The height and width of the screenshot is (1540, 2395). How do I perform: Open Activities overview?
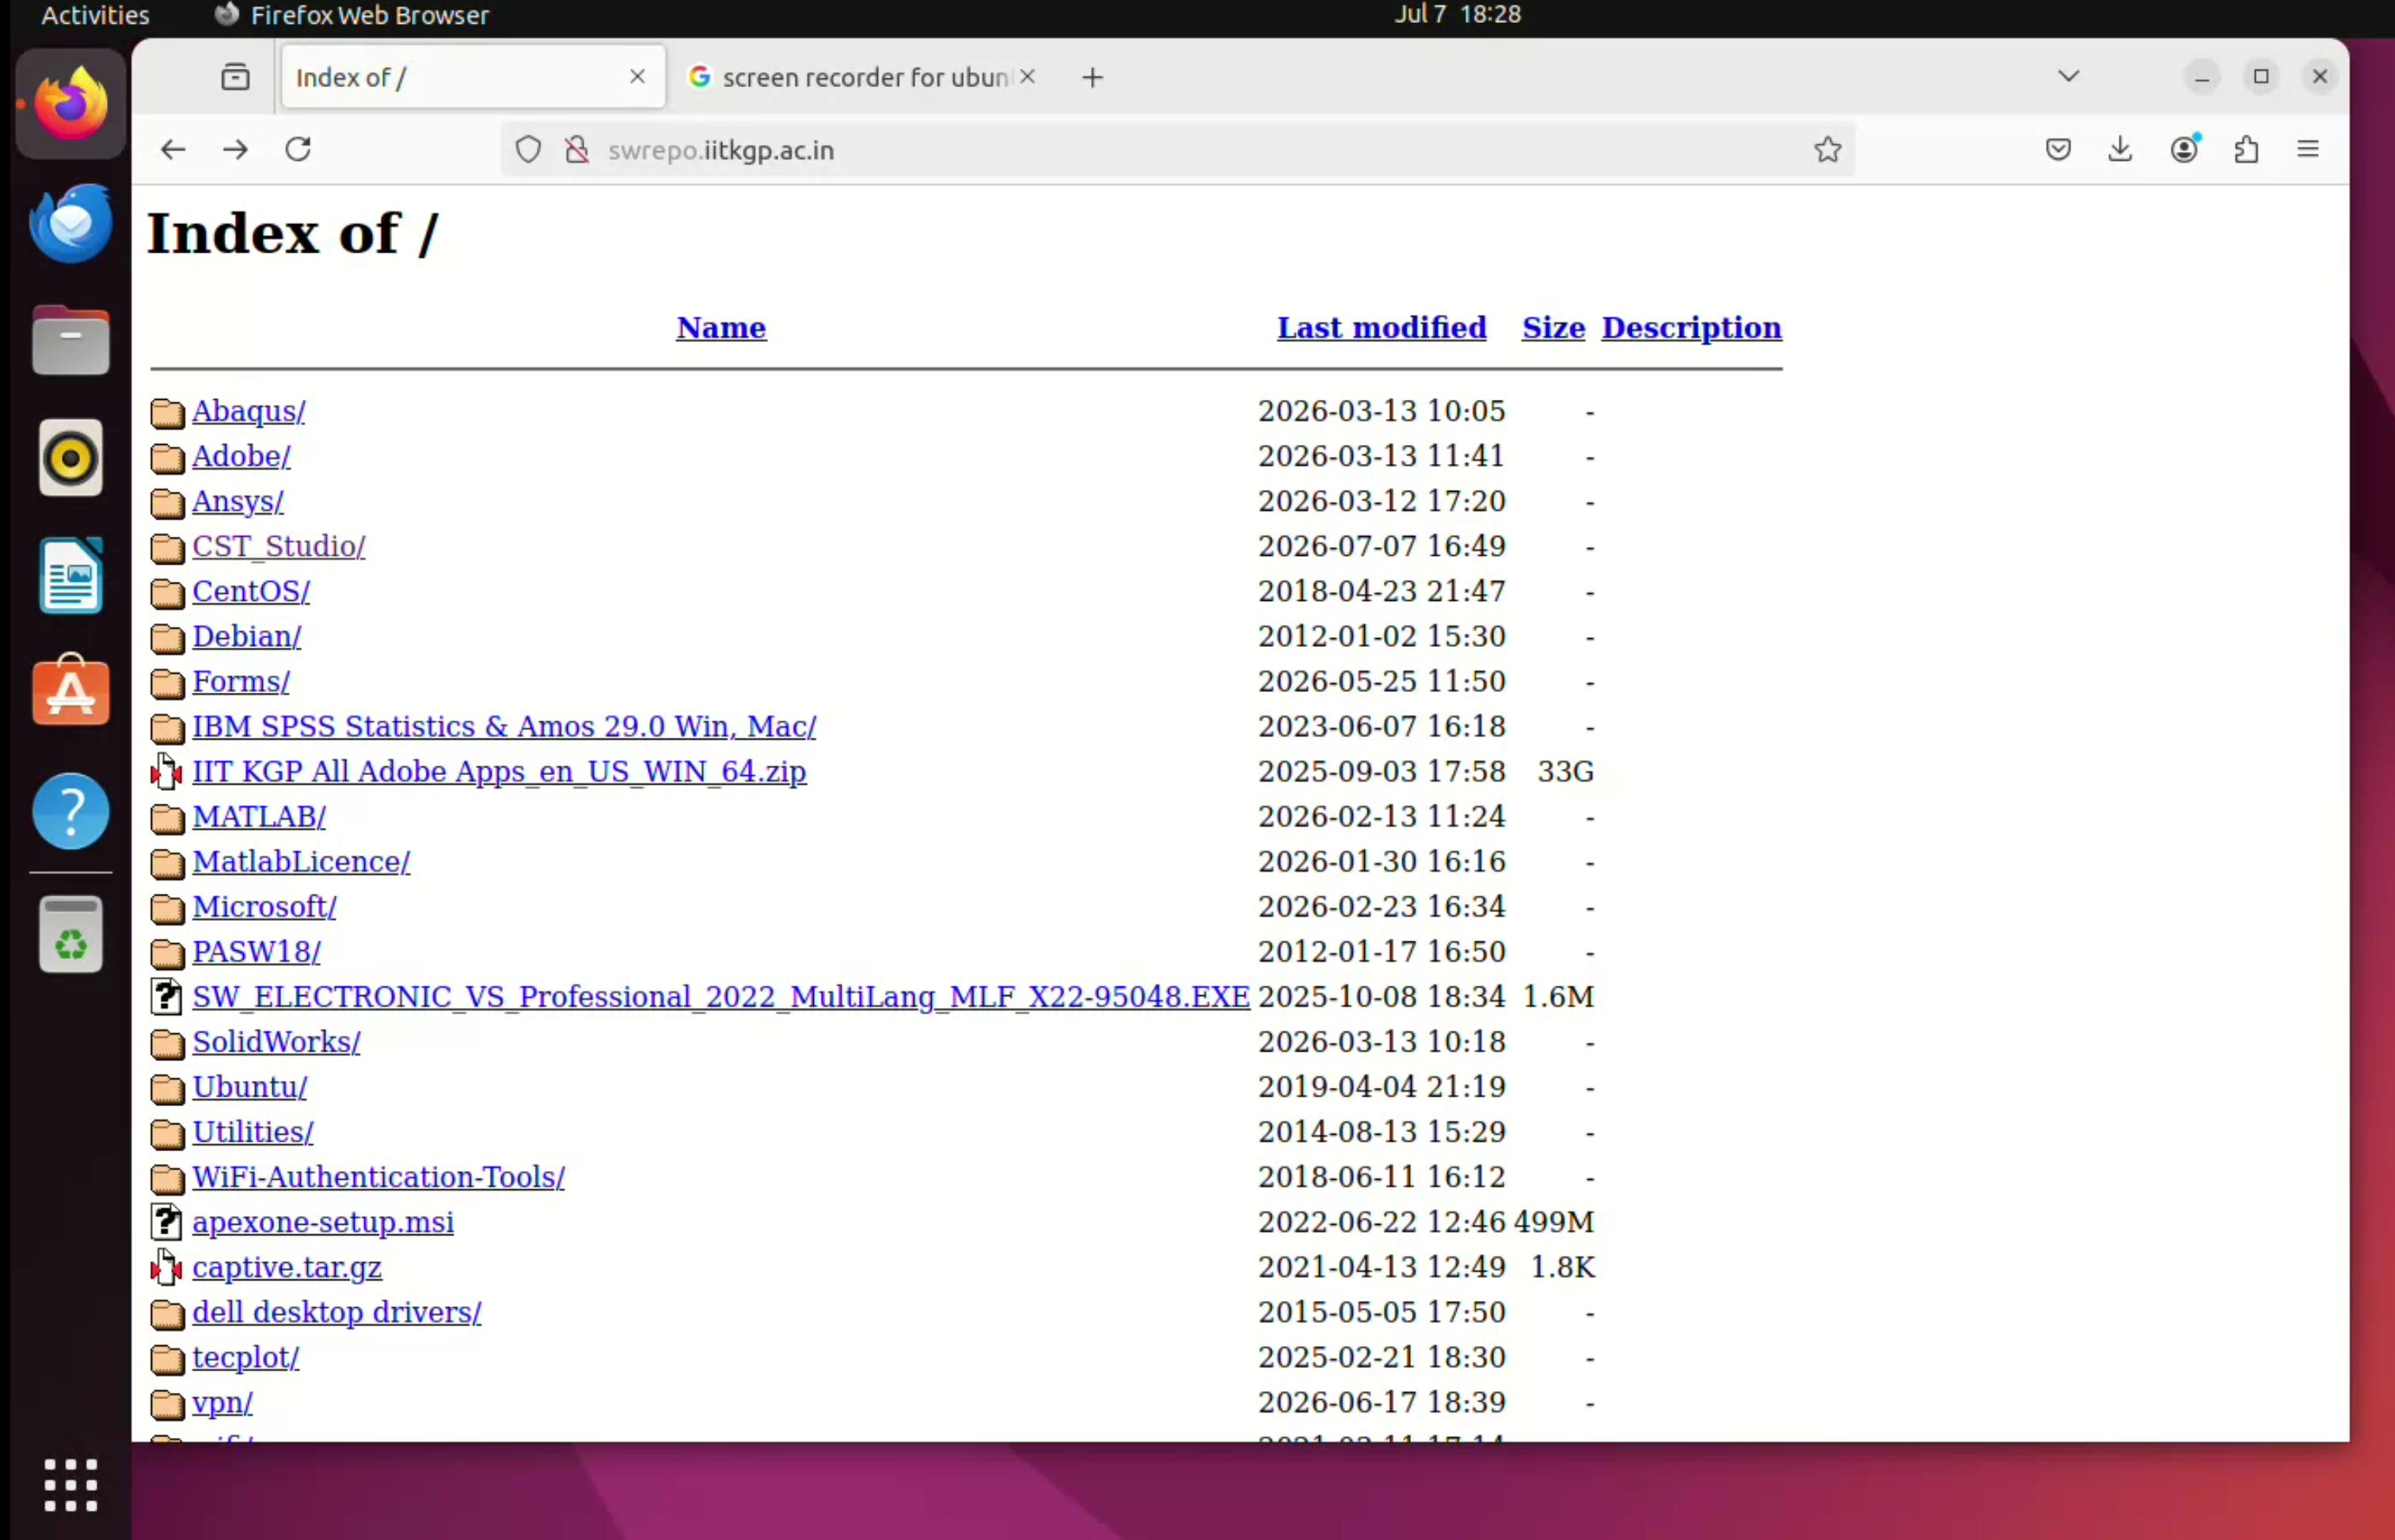click(95, 15)
